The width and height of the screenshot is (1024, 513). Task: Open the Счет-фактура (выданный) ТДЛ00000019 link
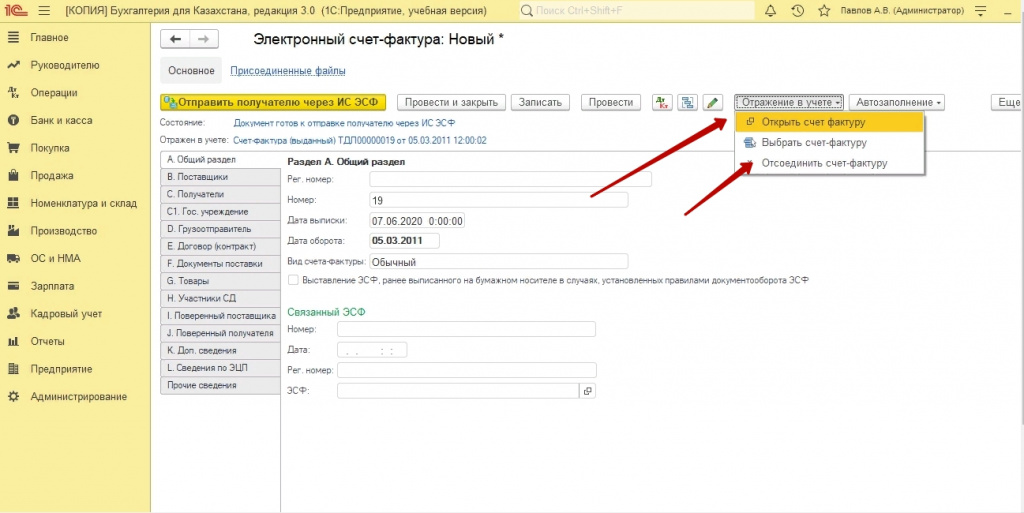coord(360,140)
